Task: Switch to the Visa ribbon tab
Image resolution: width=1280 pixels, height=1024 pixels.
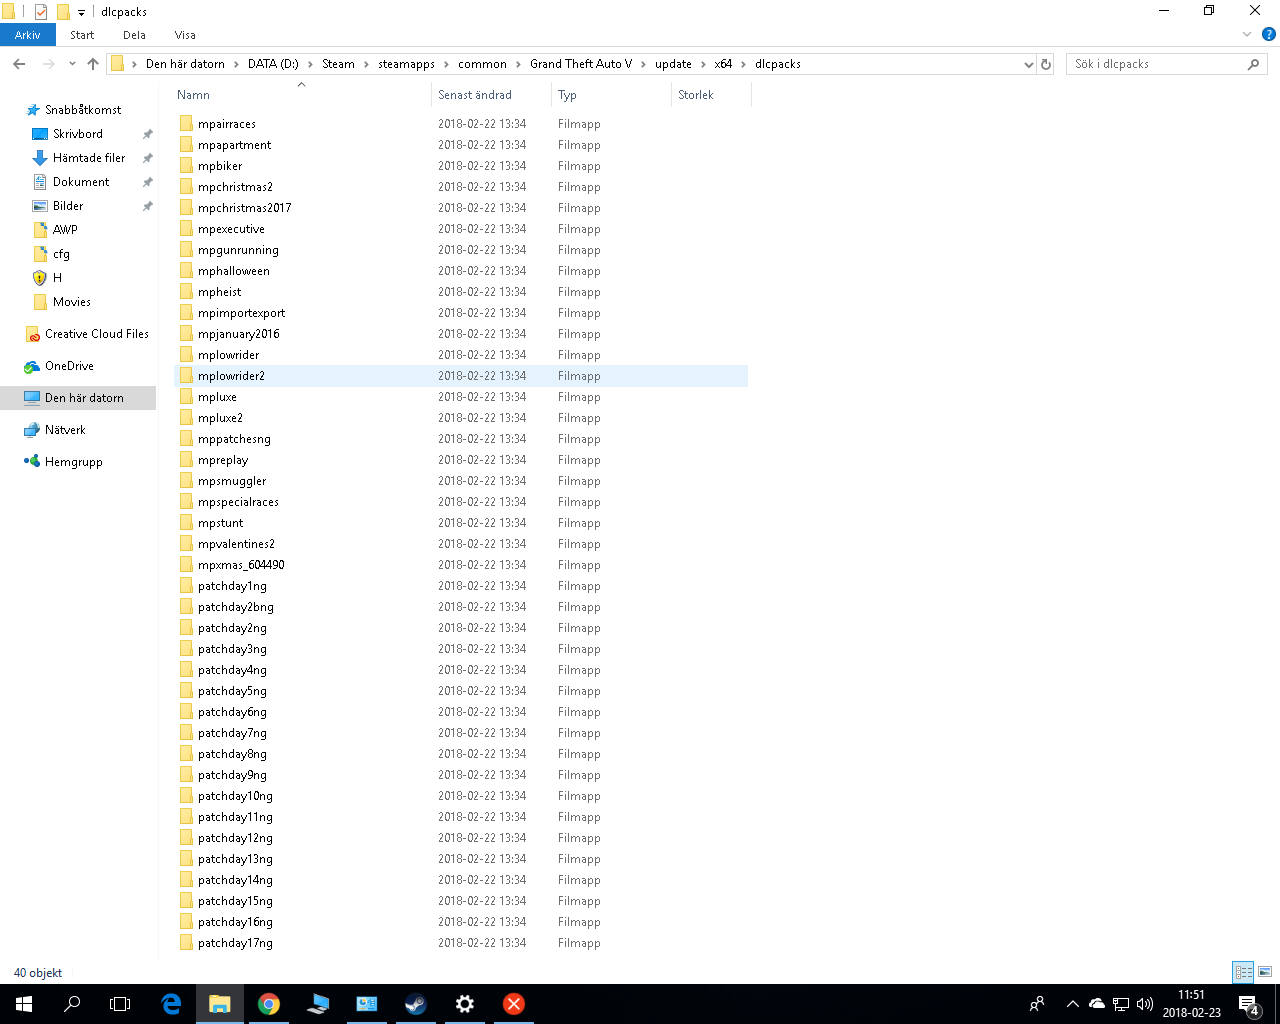Action: pos(185,35)
